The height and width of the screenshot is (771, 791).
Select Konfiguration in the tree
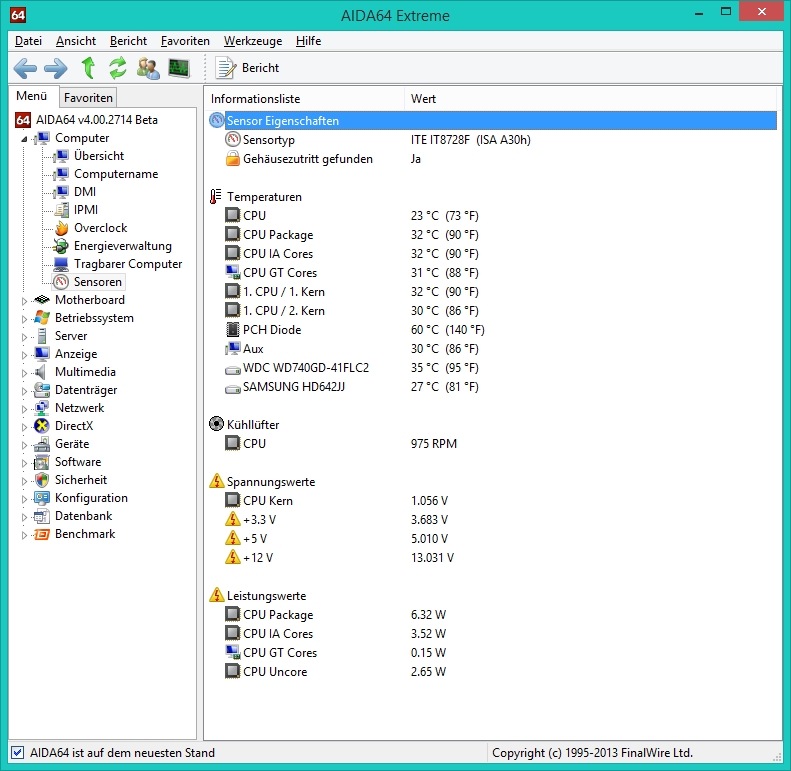91,498
